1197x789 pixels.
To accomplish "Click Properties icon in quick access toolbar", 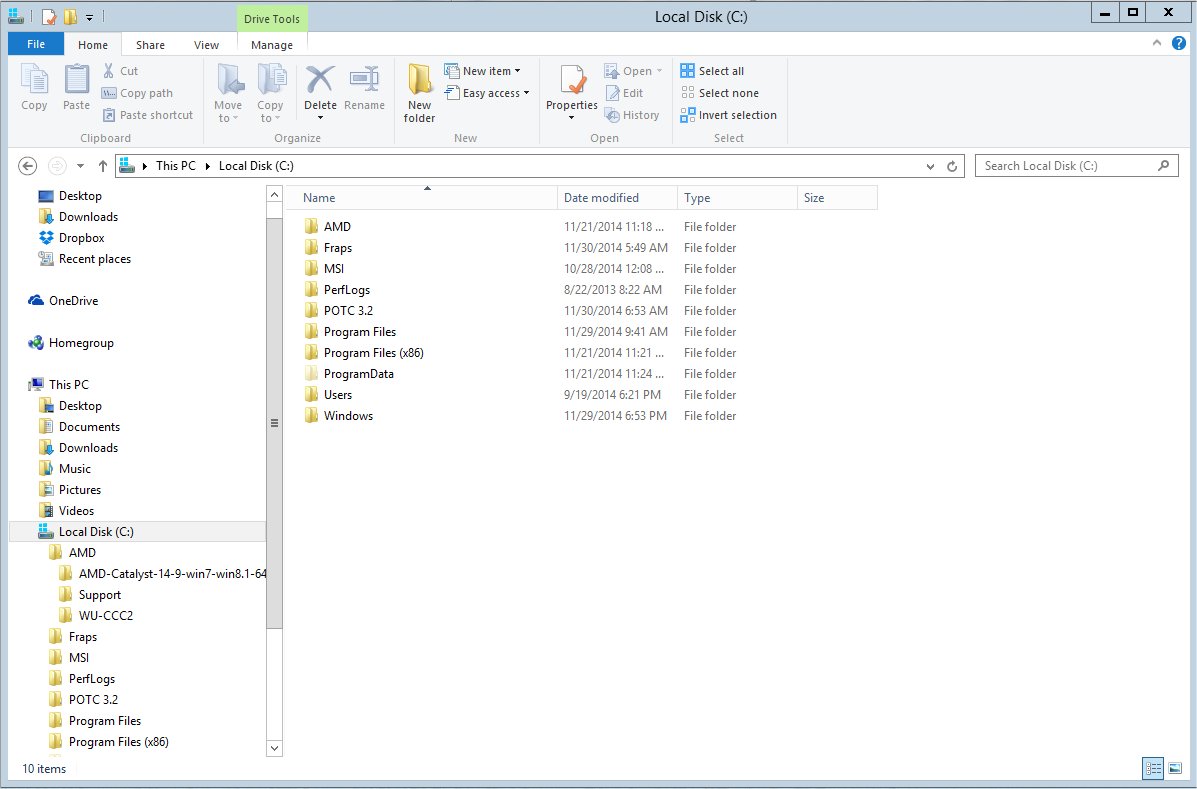I will (50, 16).
